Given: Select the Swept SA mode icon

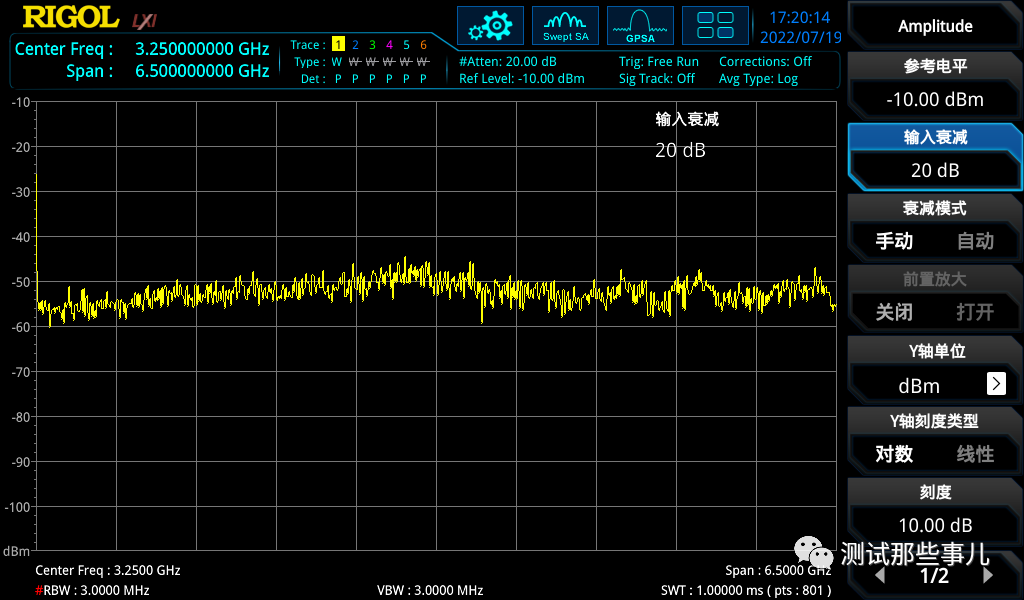Looking at the screenshot, I should pyautogui.click(x=566, y=25).
